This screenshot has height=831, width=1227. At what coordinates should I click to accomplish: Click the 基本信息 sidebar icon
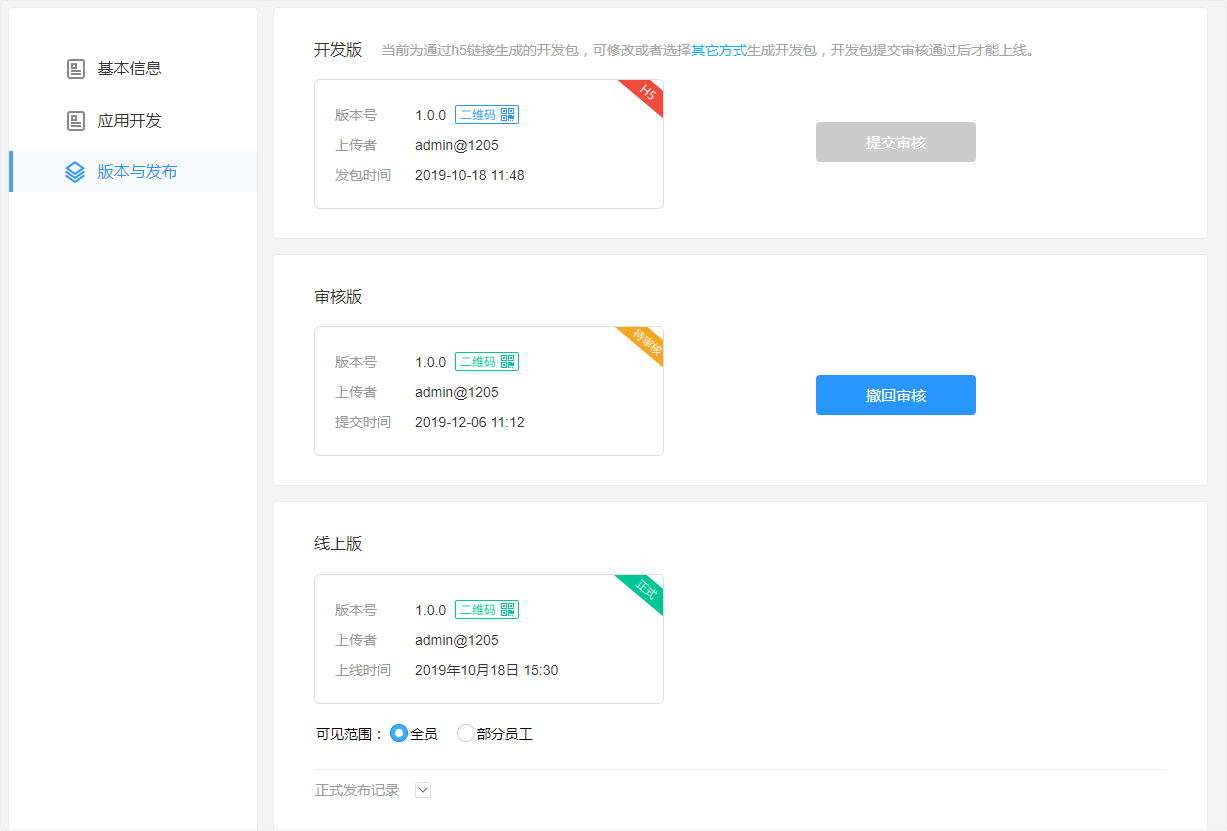click(75, 69)
